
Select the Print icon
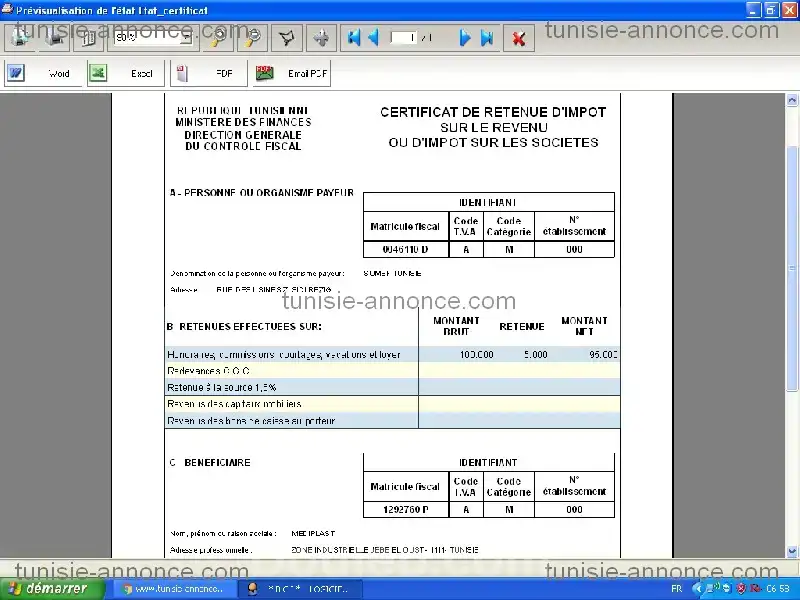22,37
